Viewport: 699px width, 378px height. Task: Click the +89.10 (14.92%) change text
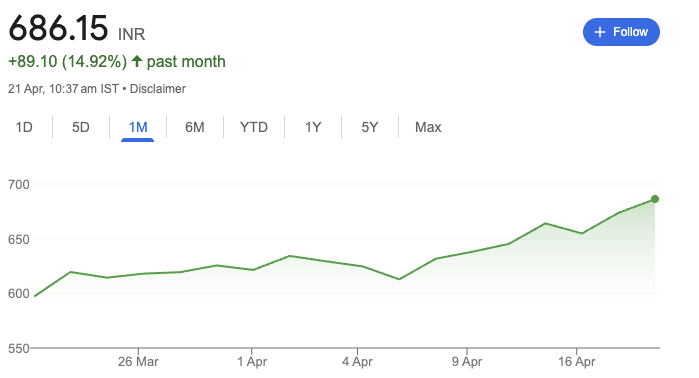click(68, 62)
